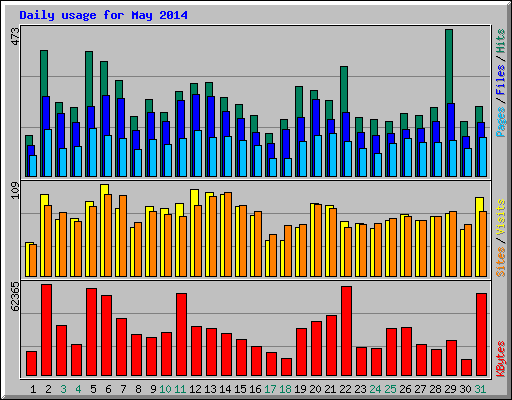The width and height of the screenshot is (512, 400).
Task: Click the 62365 KBytes axis label
Action: pyautogui.click(x=15, y=297)
